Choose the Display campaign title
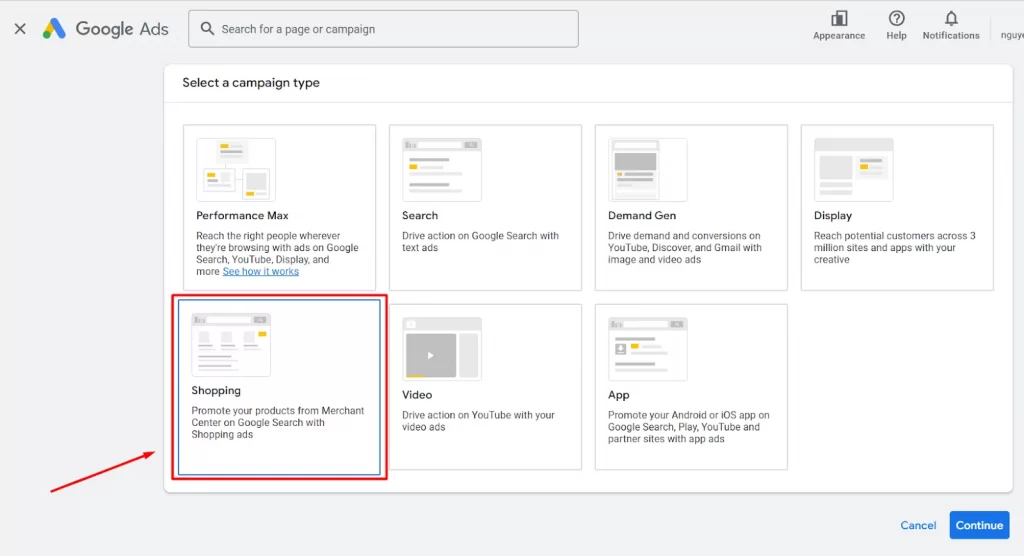The width and height of the screenshot is (1024, 556). pos(833,216)
